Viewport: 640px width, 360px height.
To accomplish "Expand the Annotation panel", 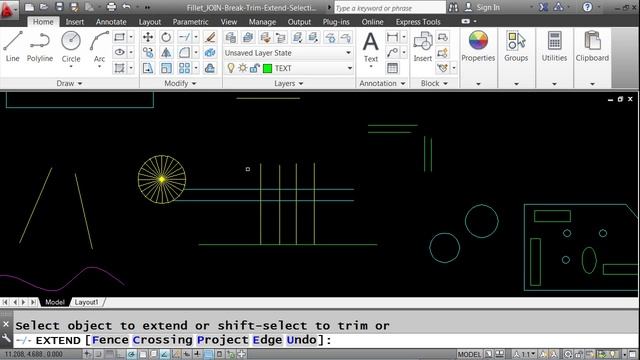I will pos(382,83).
